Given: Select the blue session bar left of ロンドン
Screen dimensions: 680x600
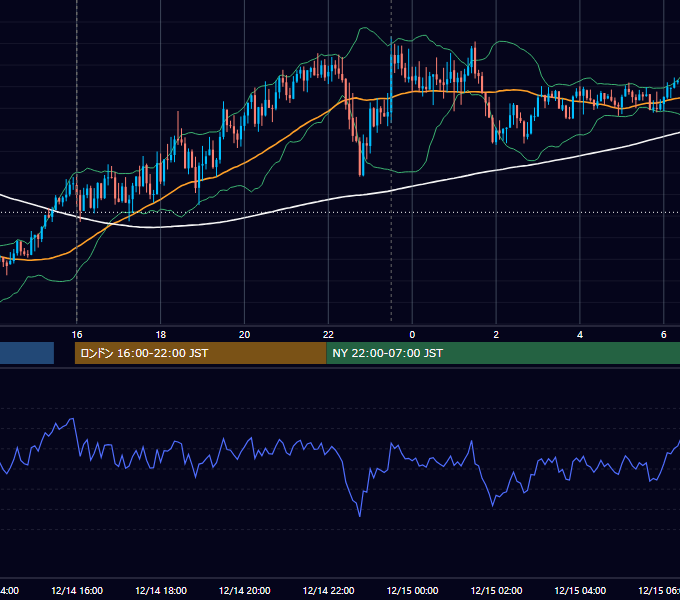Looking at the screenshot, I should tap(27, 353).
